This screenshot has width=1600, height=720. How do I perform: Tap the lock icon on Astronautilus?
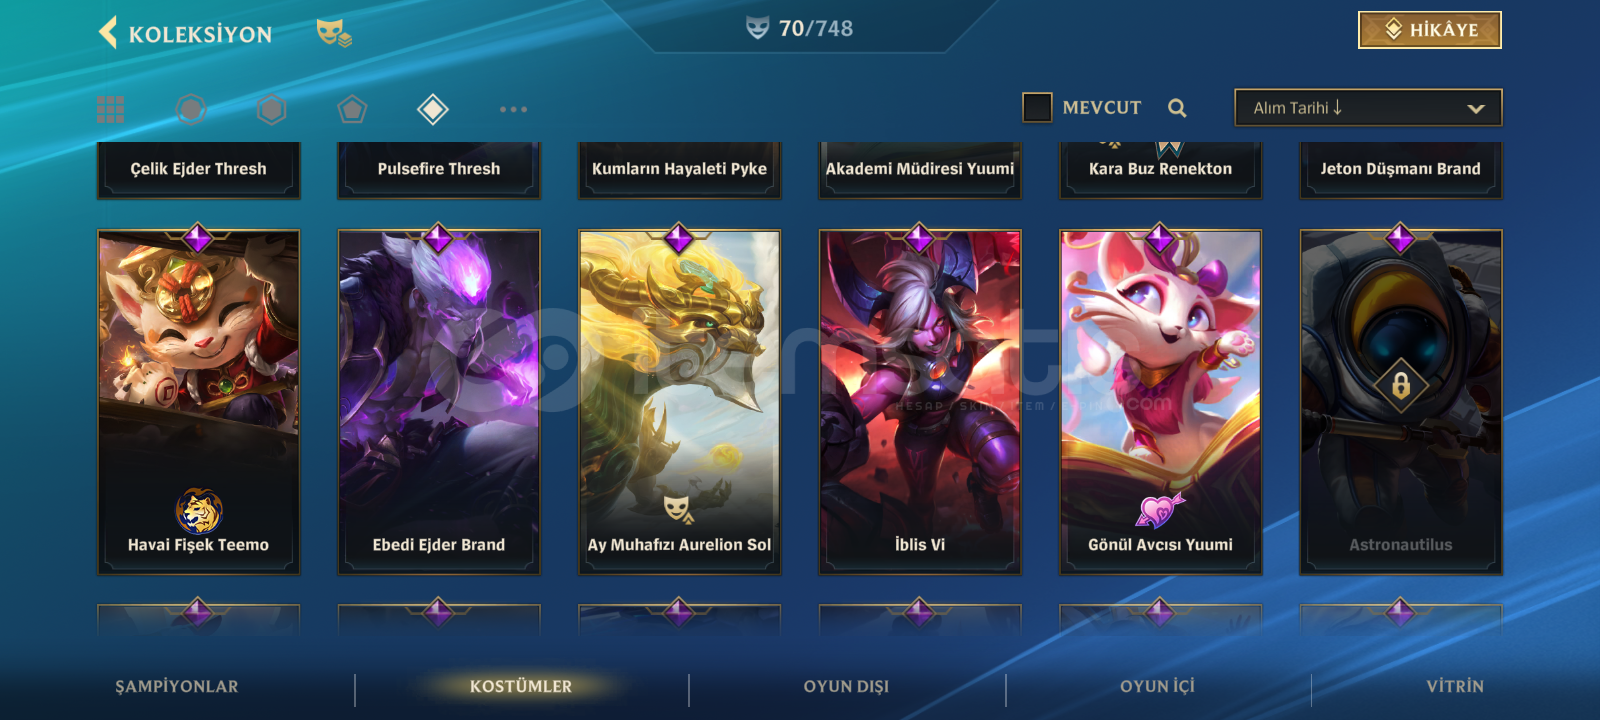tap(1400, 385)
